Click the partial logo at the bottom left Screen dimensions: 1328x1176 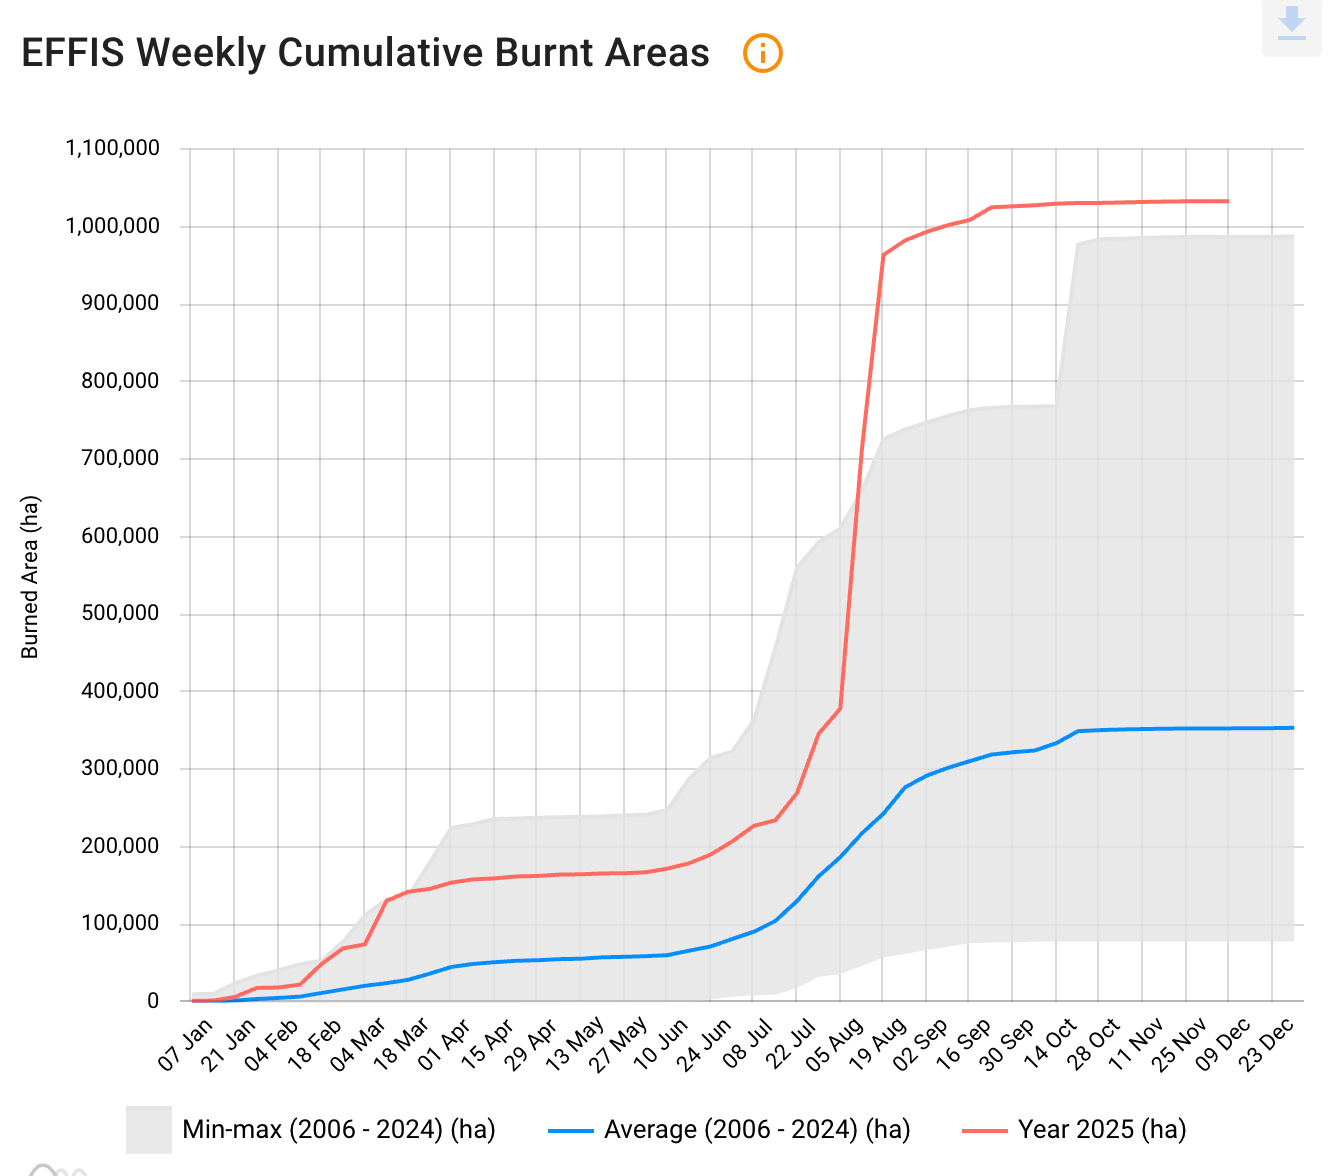coord(55,1169)
